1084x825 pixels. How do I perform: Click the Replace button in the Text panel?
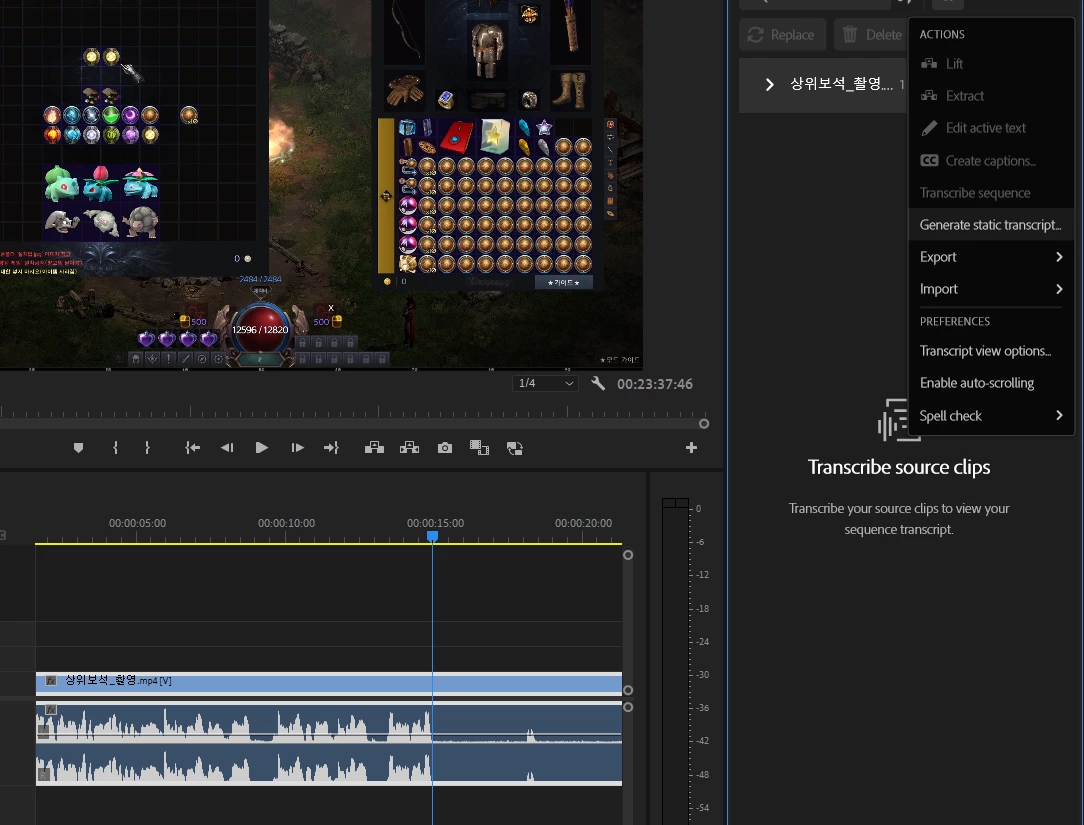[782, 35]
